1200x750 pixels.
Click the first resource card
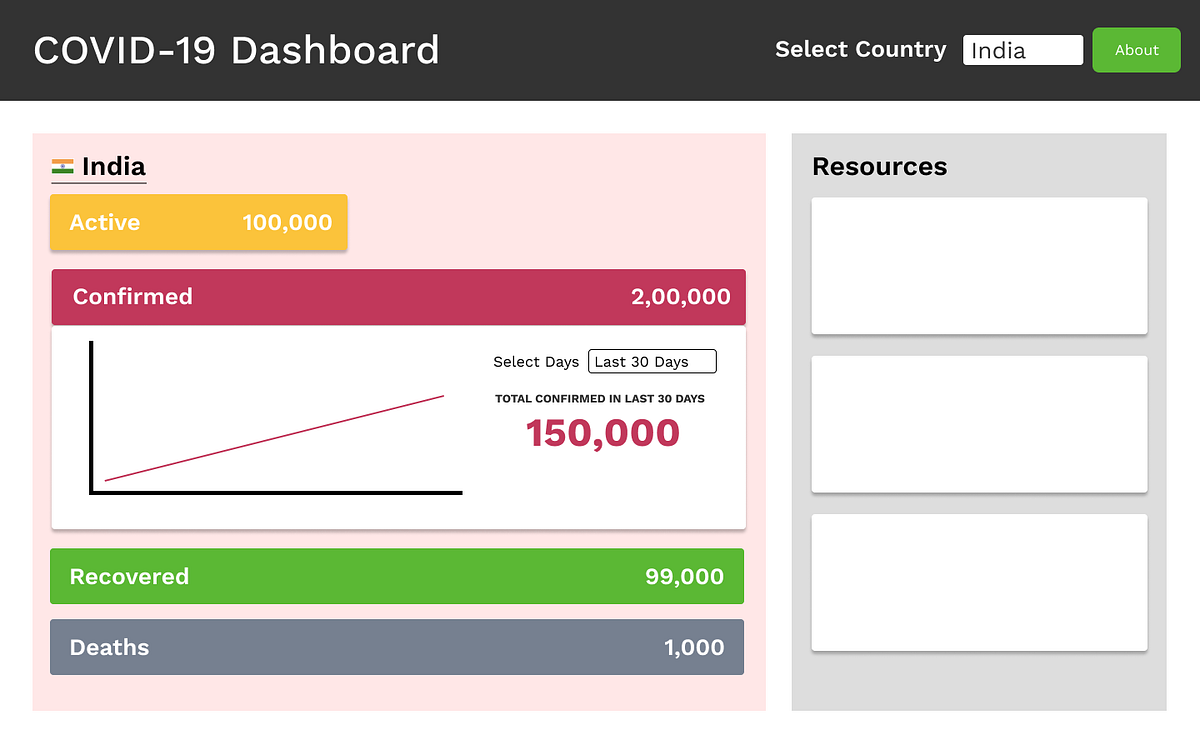979,265
